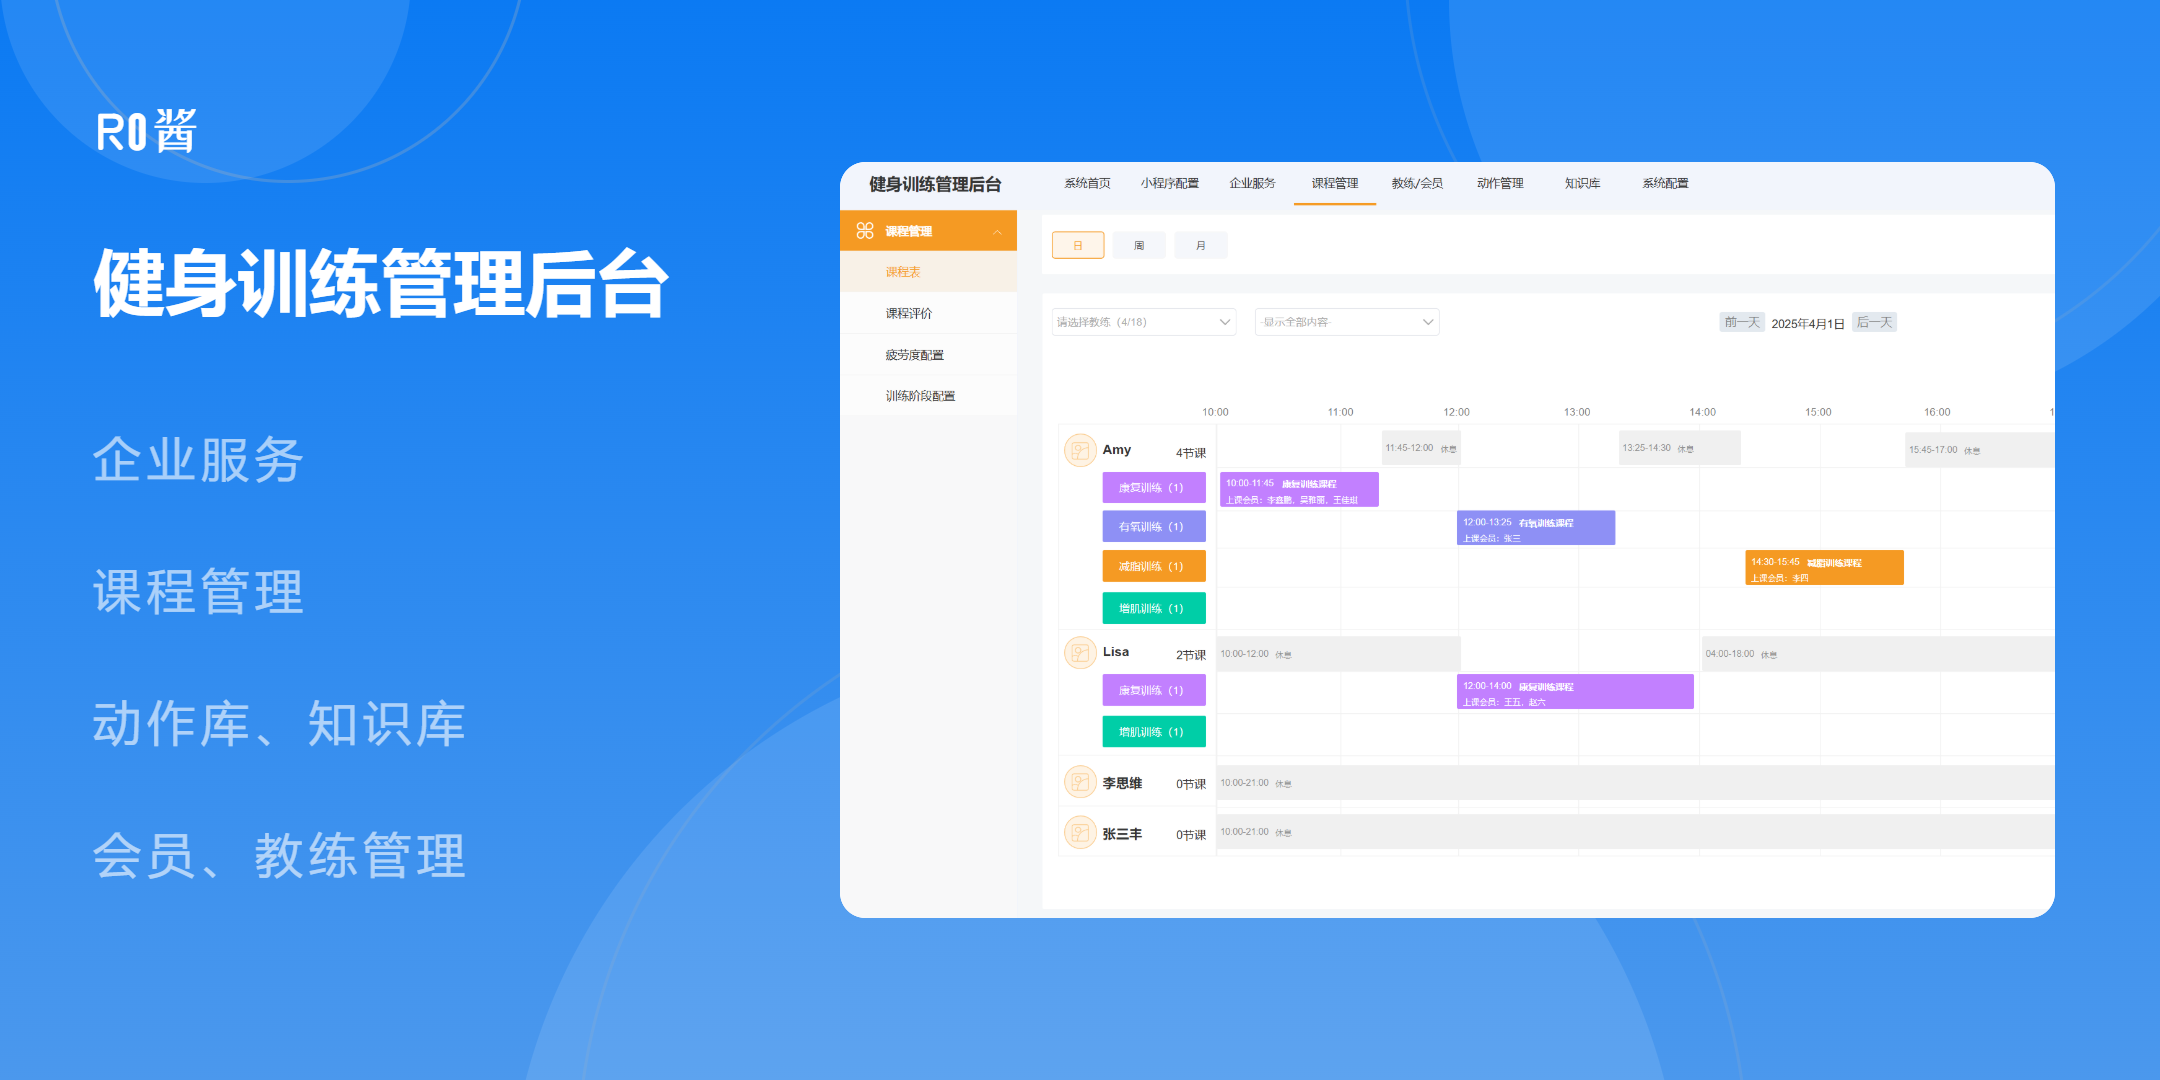
Task: Open the 请选择教练 (4/18) dropdown
Action: point(1144,322)
